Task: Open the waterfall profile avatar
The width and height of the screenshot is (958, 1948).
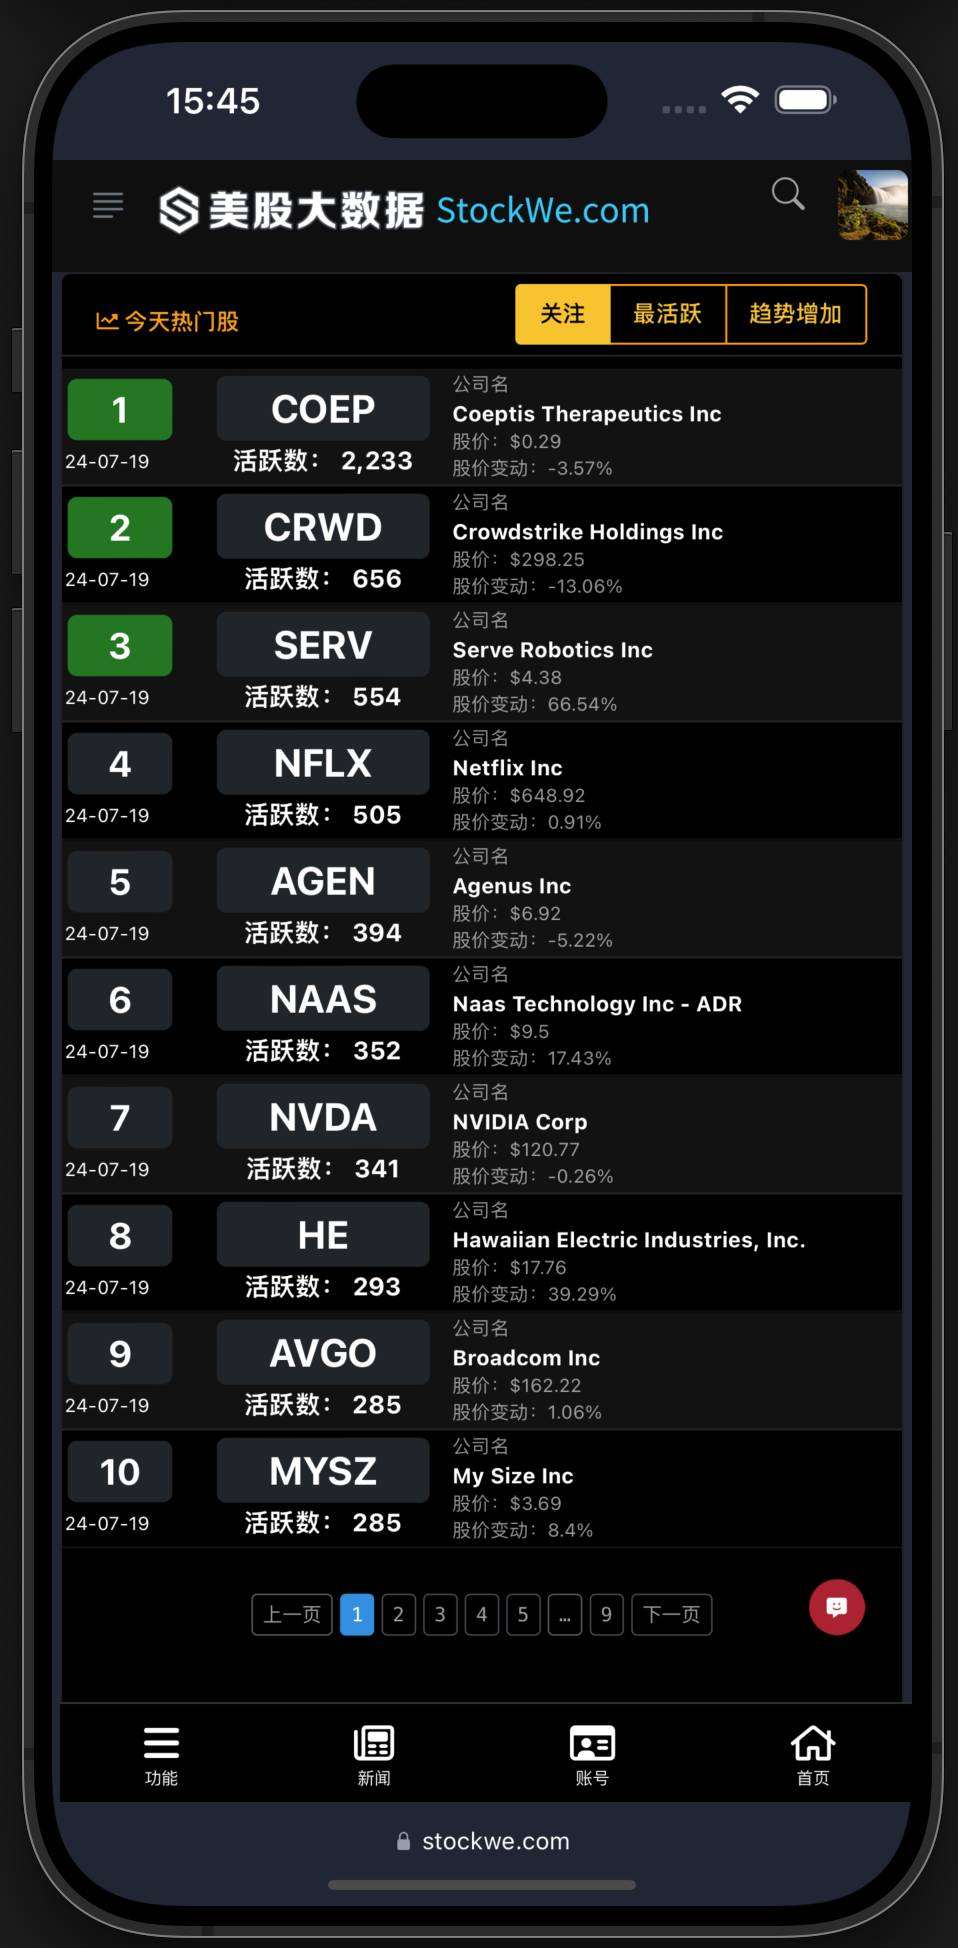Action: [872, 205]
